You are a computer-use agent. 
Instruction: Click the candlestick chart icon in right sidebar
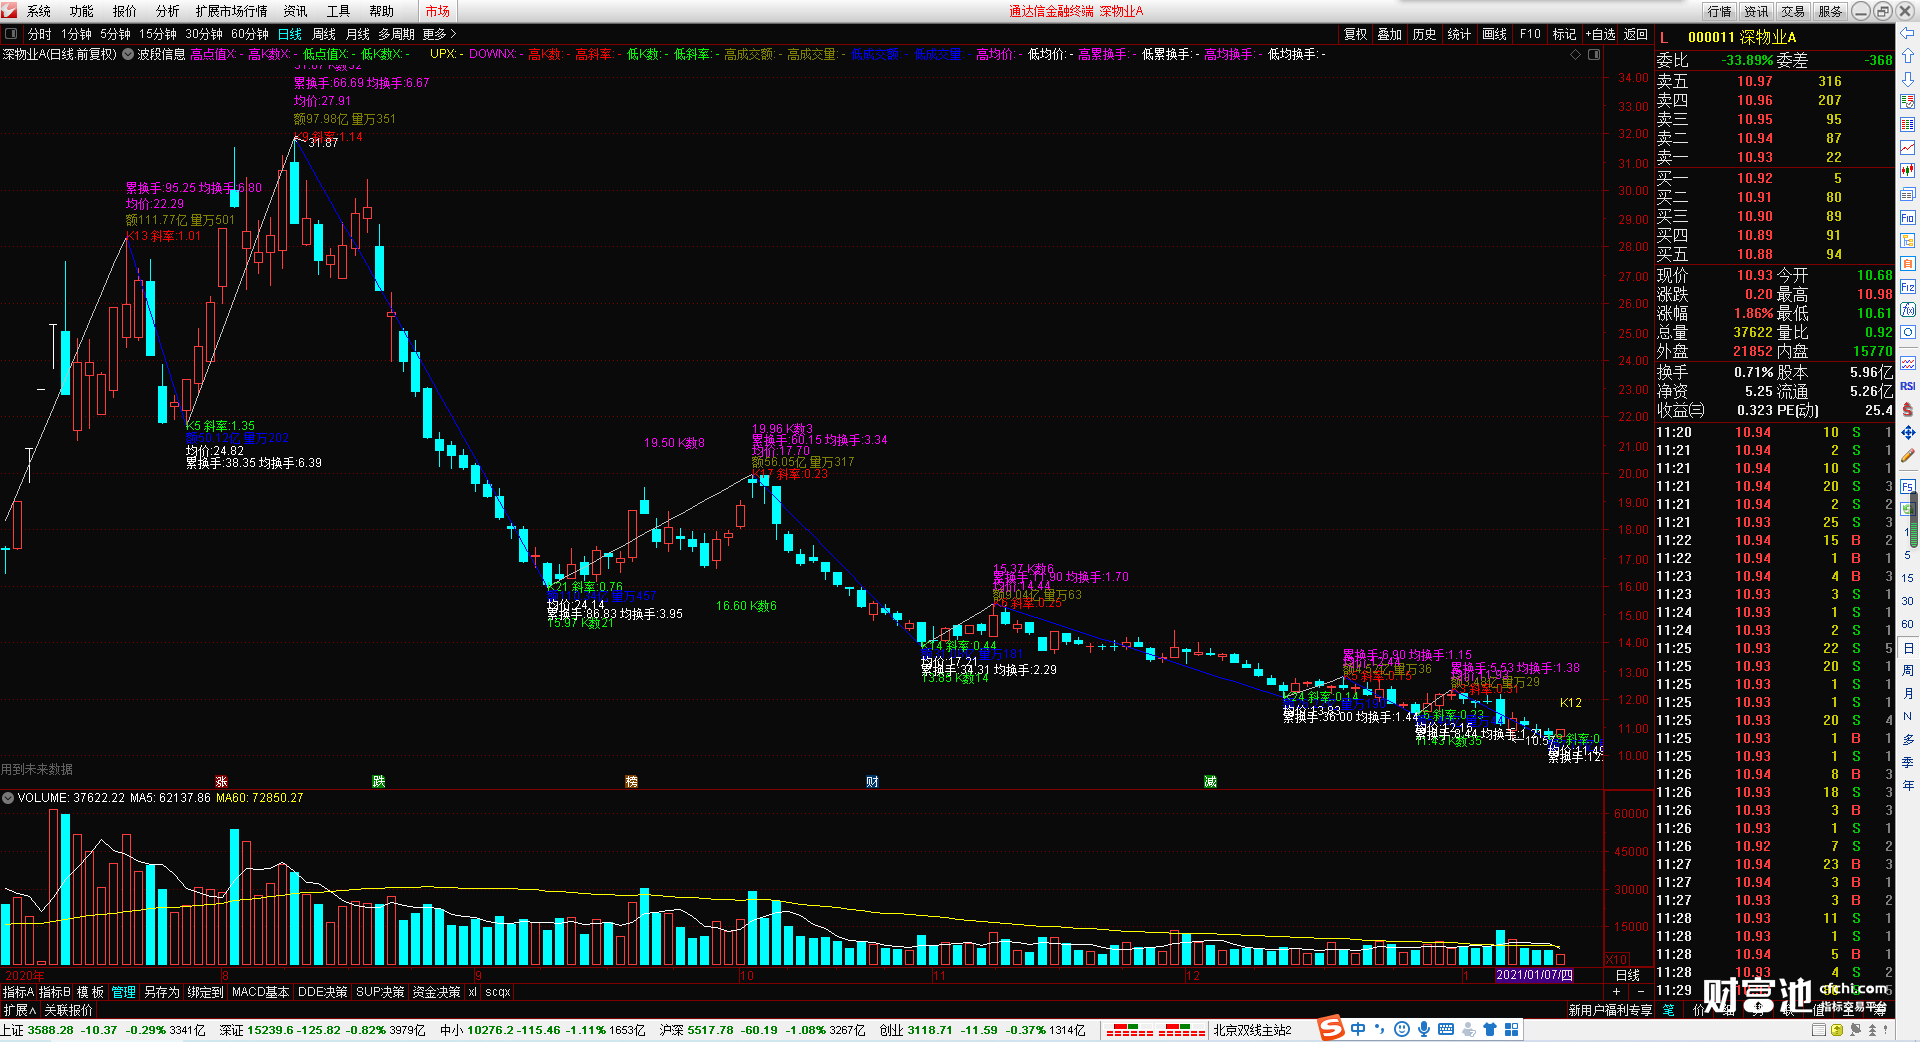[x=1907, y=171]
